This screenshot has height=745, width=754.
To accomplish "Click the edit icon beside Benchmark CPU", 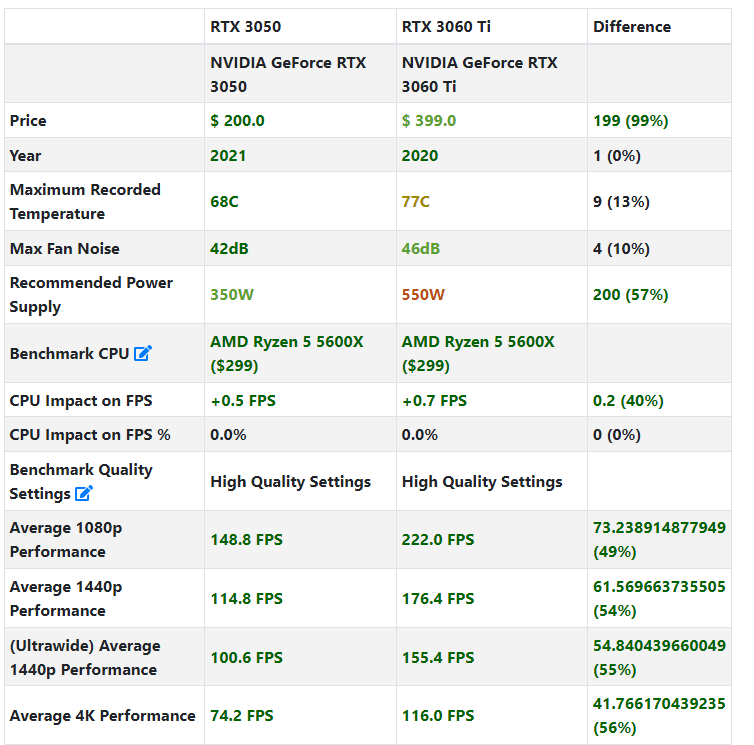I will pyautogui.click(x=143, y=353).
